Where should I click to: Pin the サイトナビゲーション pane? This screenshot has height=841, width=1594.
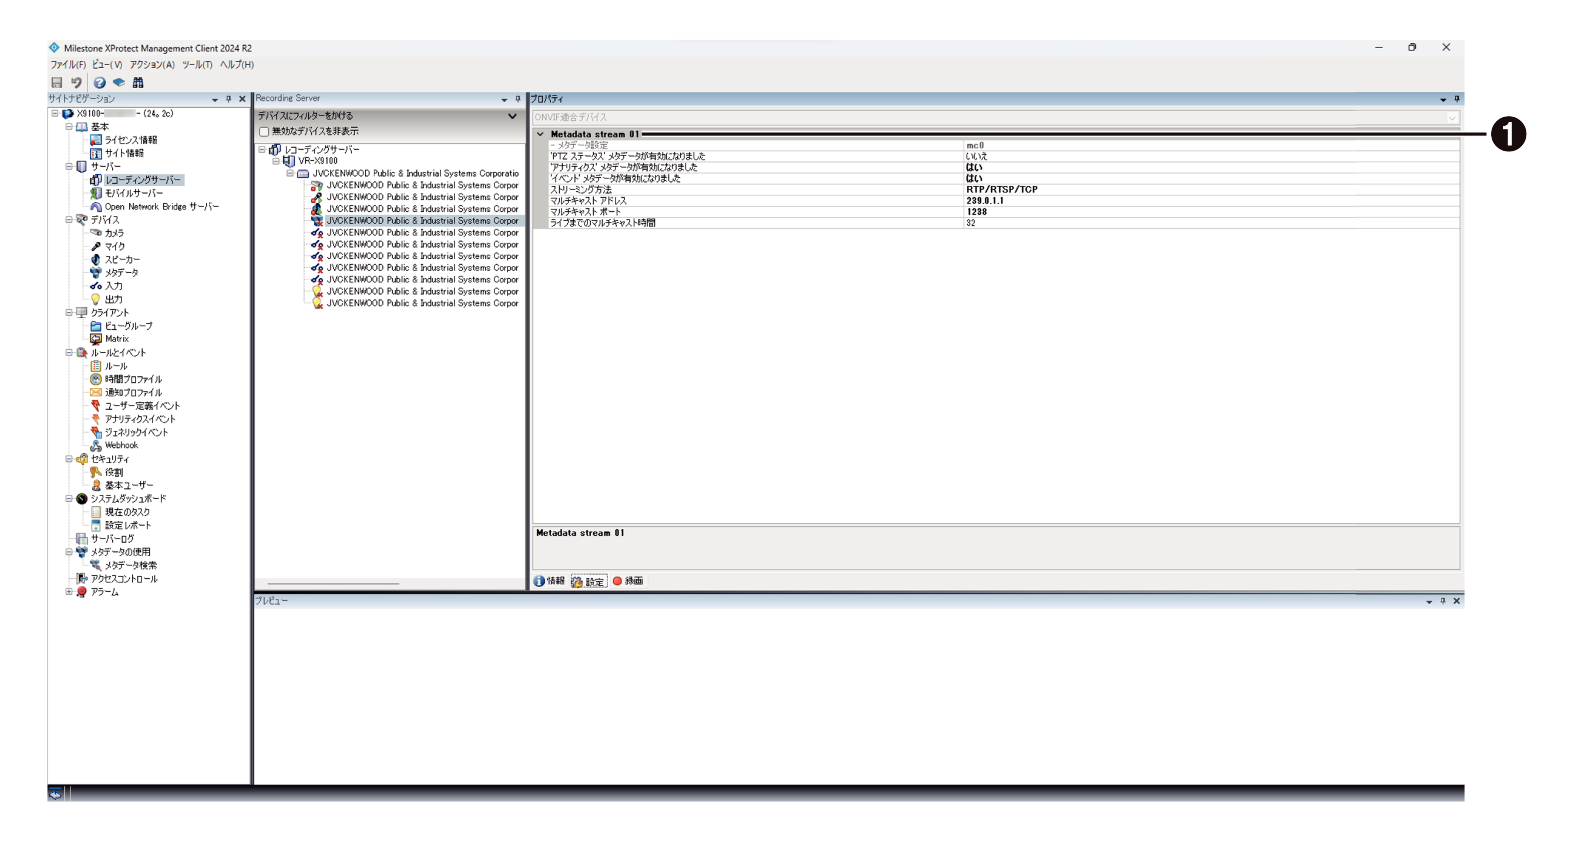[228, 99]
